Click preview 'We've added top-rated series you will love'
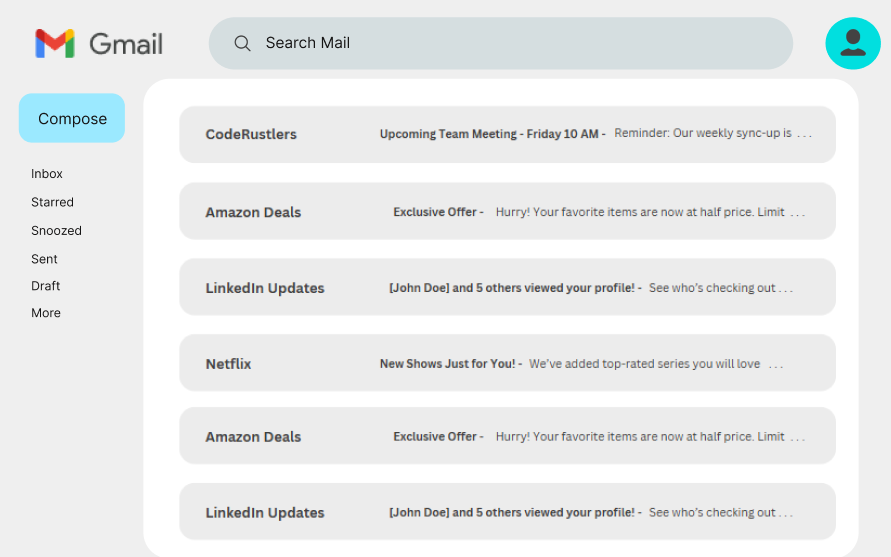 pyautogui.click(x=644, y=364)
